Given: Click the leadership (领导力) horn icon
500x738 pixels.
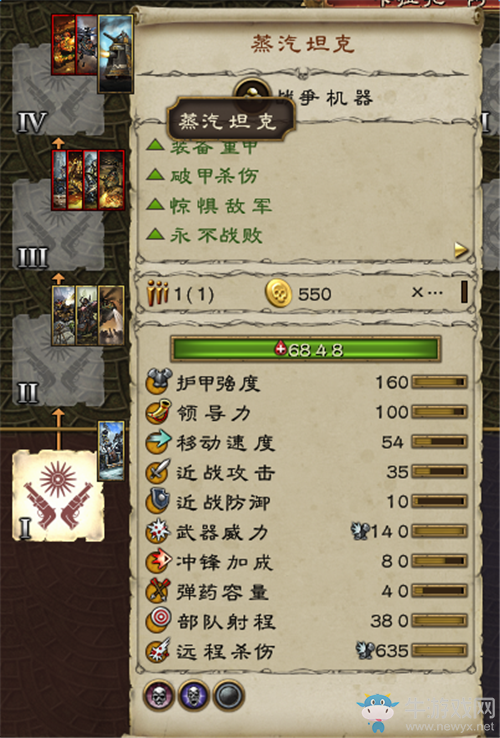Looking at the screenshot, I should point(158,412).
